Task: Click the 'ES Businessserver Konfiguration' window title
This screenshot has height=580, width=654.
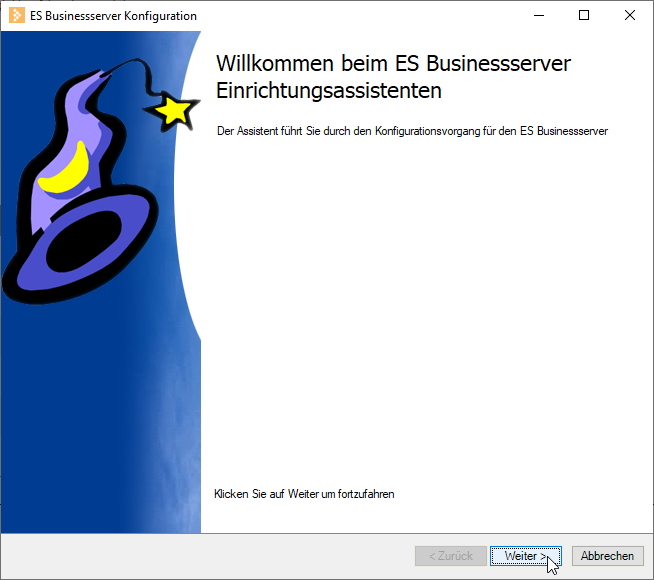Action: point(113,16)
